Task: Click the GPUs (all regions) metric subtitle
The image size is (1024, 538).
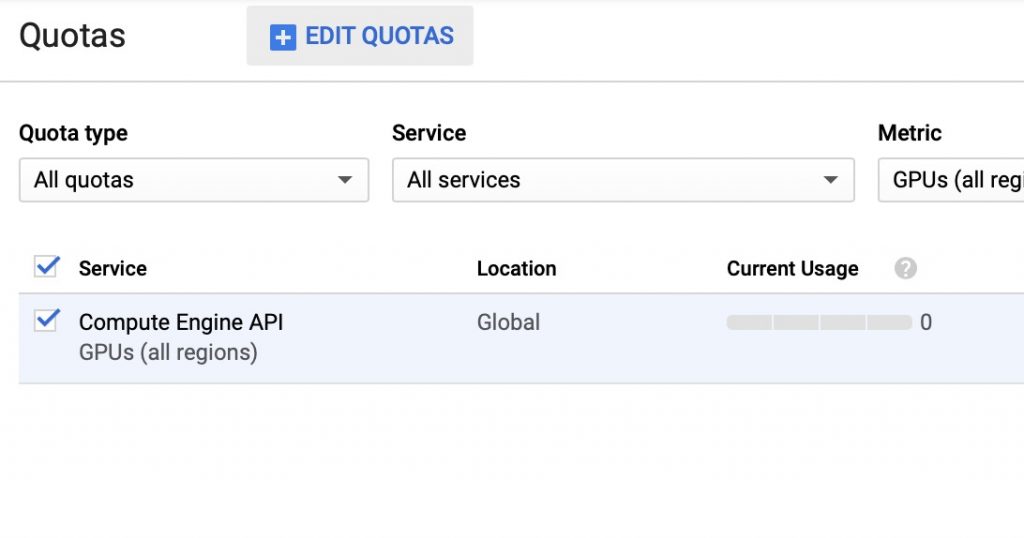Action: (x=168, y=353)
